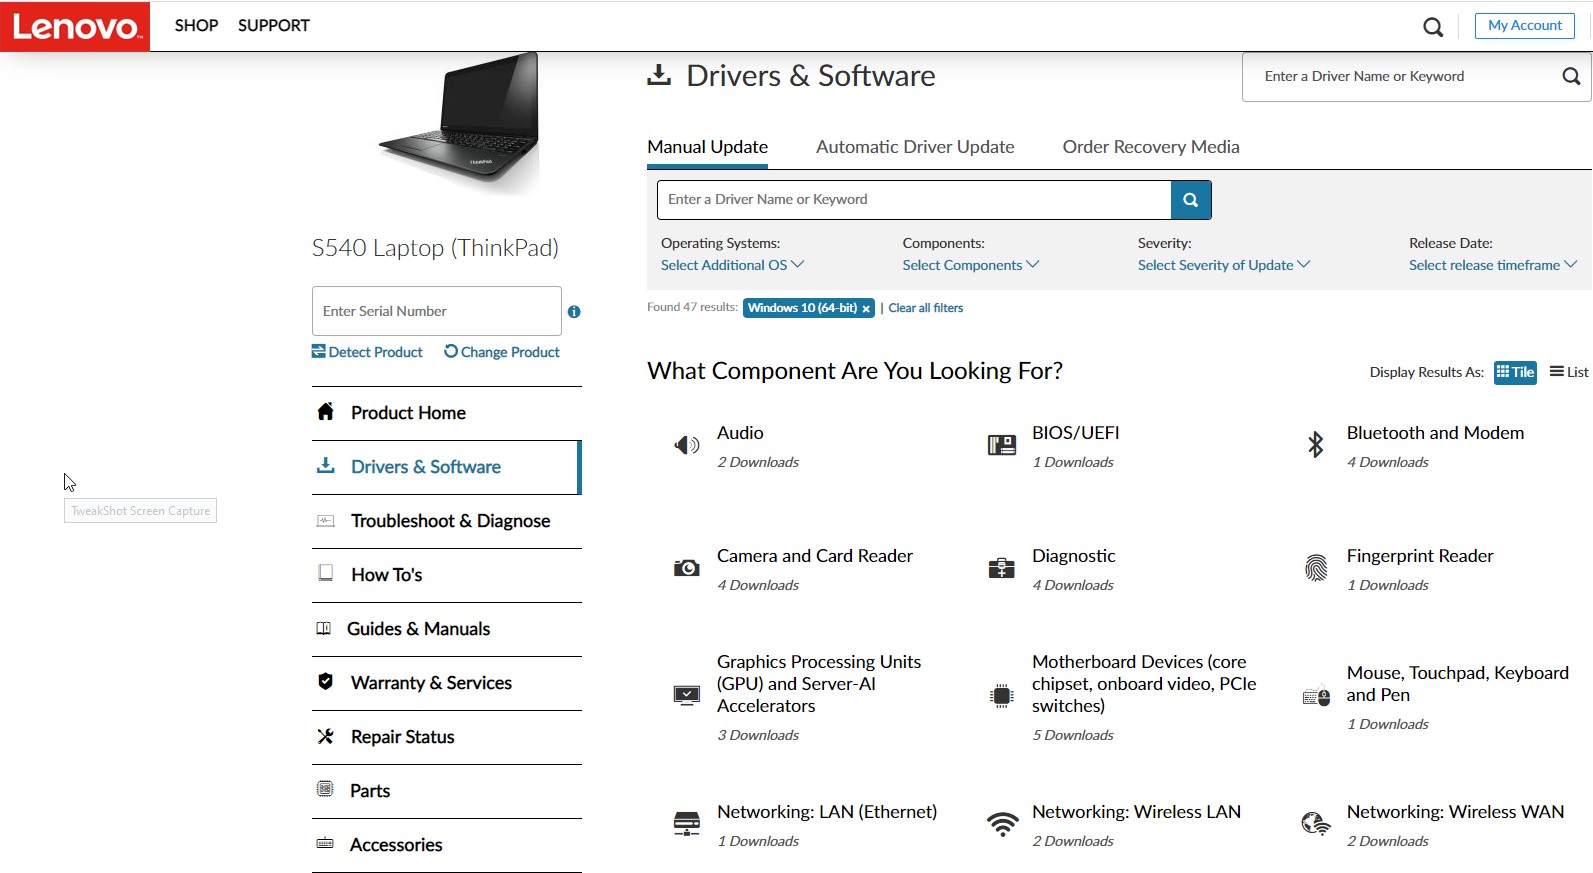
Task: Remove the Windows 10 (64-bit) filter
Action: (866, 309)
